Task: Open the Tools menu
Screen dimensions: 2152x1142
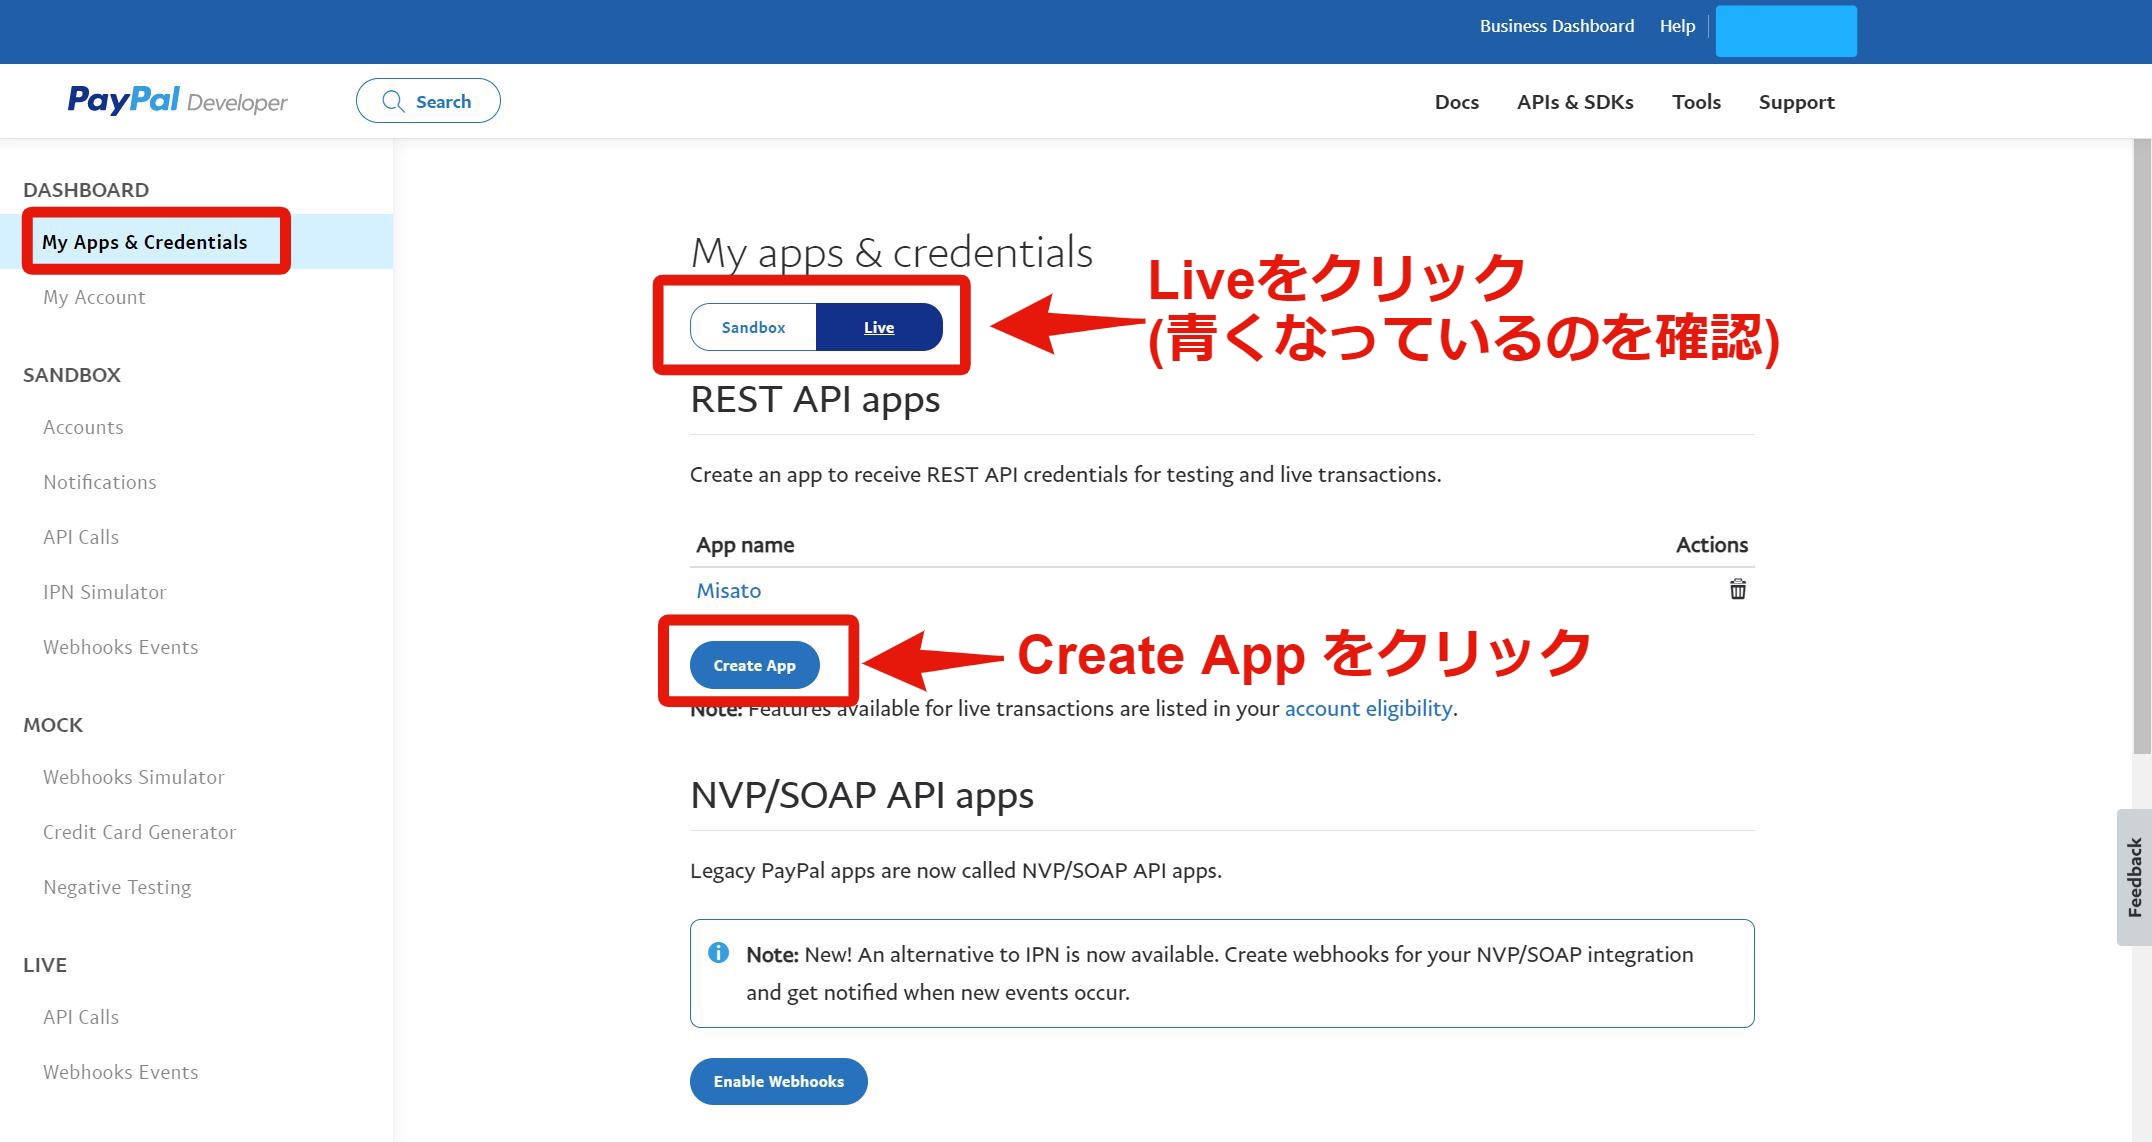Action: click(1696, 102)
